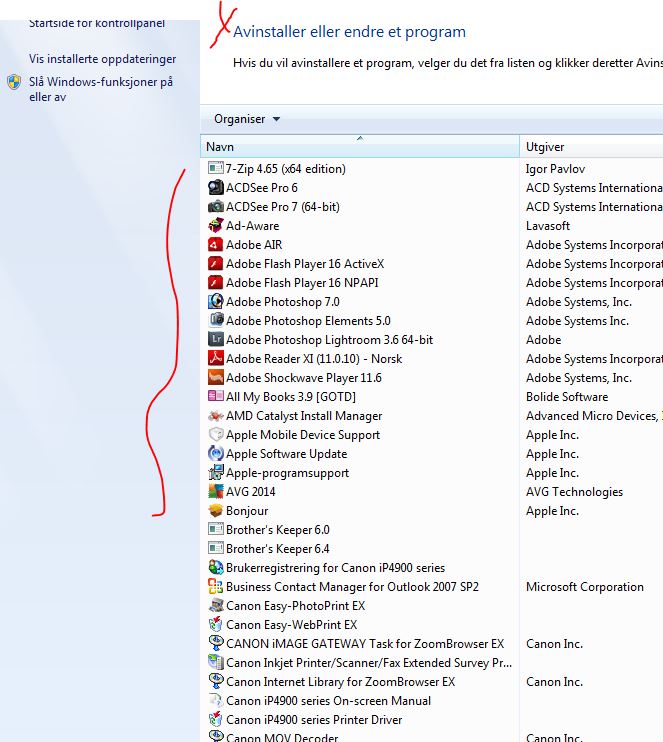Open Vis installerte oppdateringer link
Image resolution: width=663 pixels, height=742 pixels.
coord(103,60)
